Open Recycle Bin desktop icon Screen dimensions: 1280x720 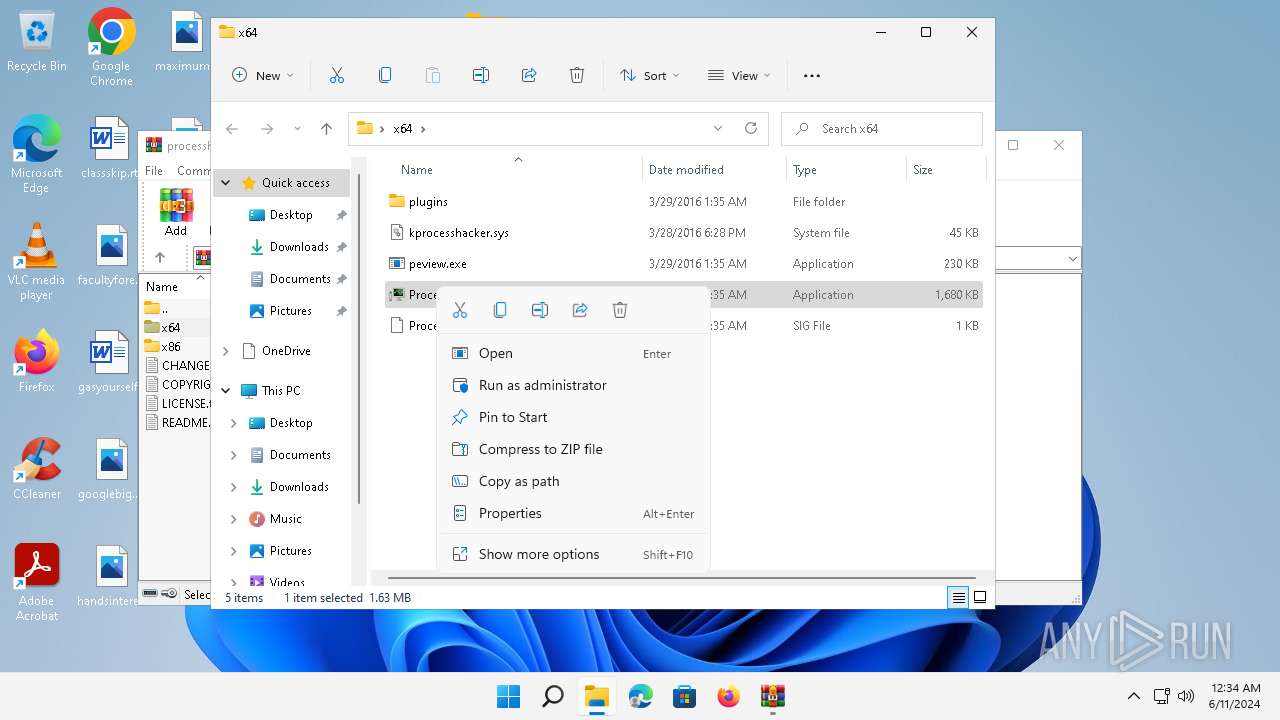36,42
